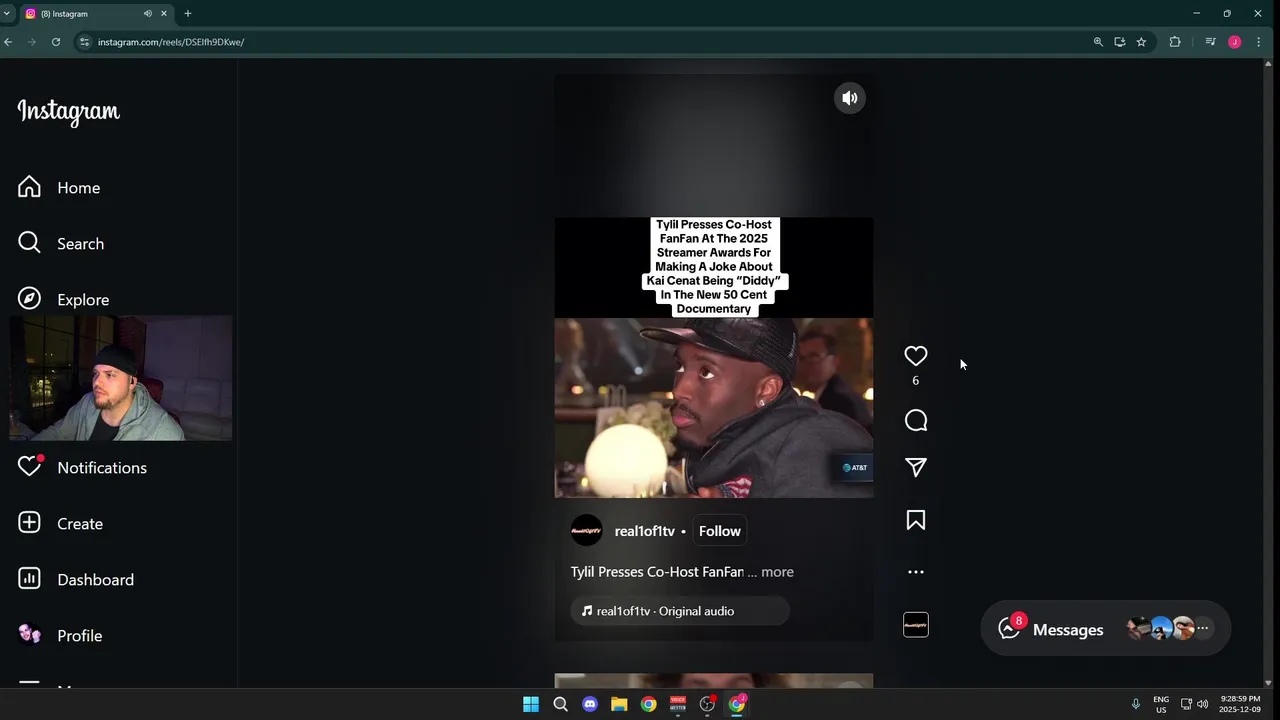
Task: Go back with the browser back arrow
Action: click(x=8, y=42)
